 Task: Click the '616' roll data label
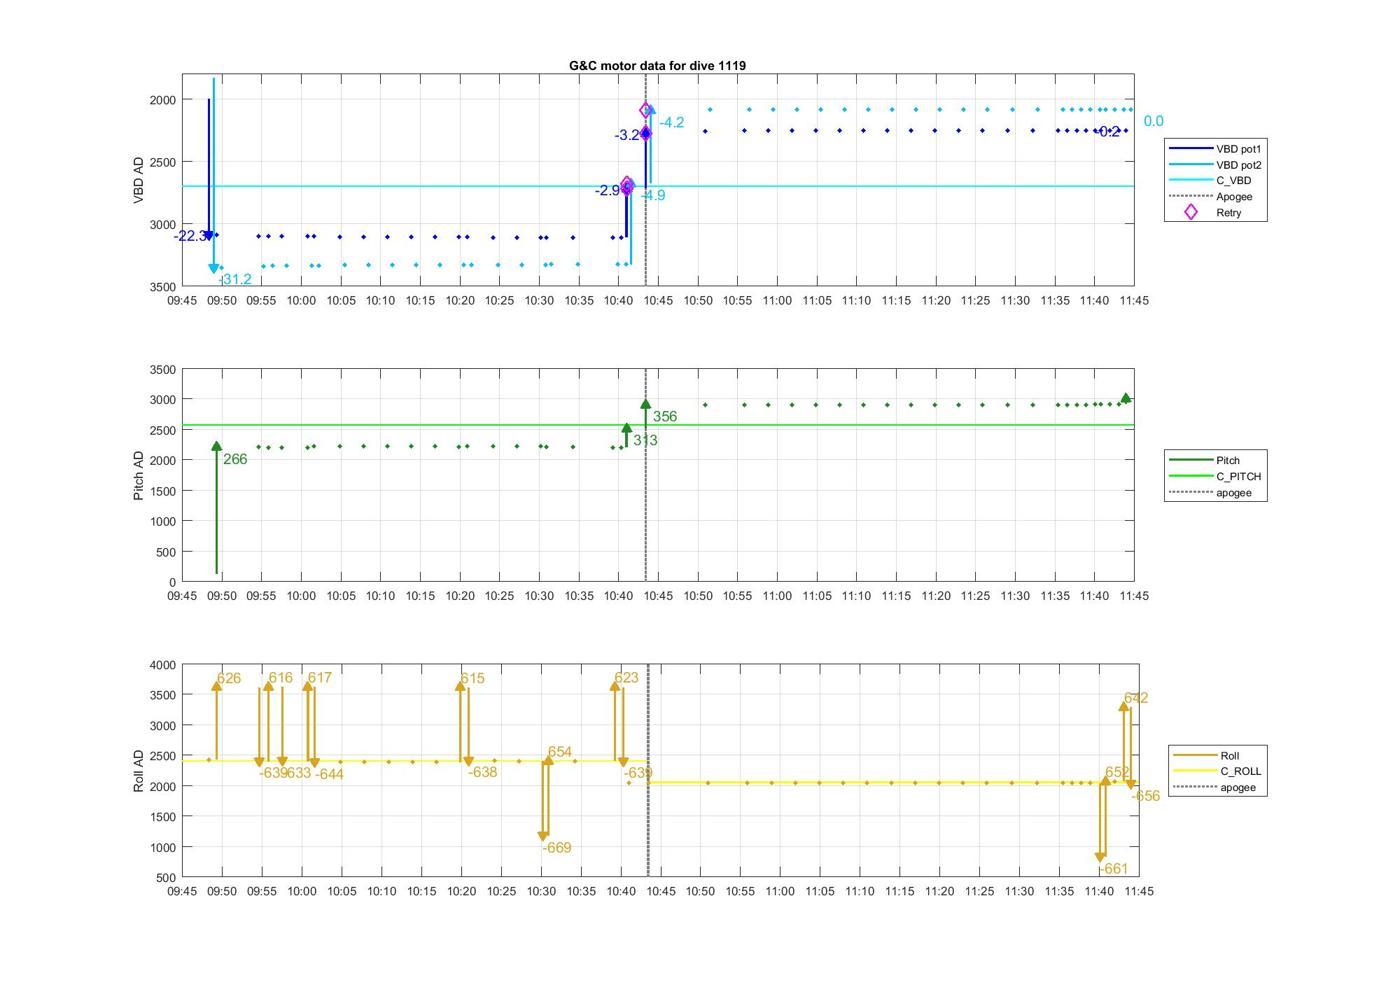pyautogui.click(x=281, y=678)
